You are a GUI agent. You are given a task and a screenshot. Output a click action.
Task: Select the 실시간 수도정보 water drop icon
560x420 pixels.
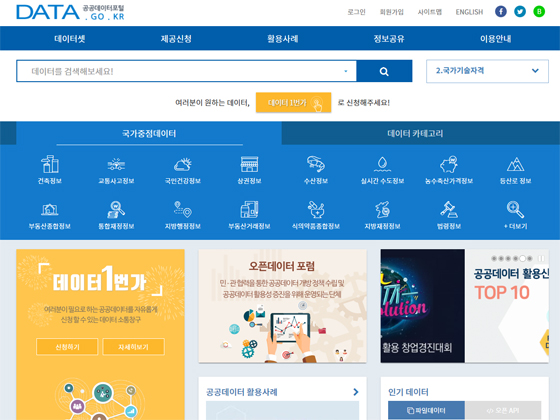[x=382, y=164]
